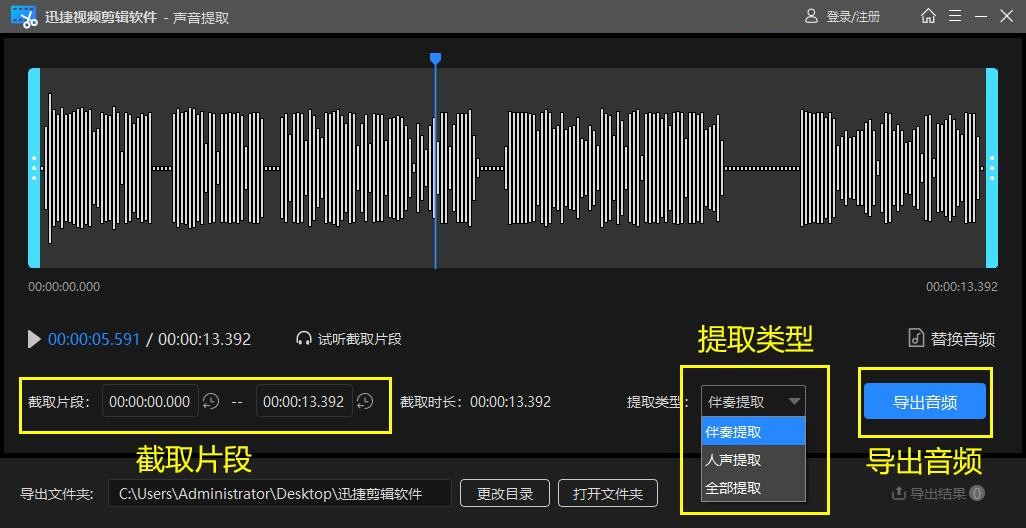1026x528 pixels.
Task: Click the start time field 00:00:00.000
Action: [150, 401]
